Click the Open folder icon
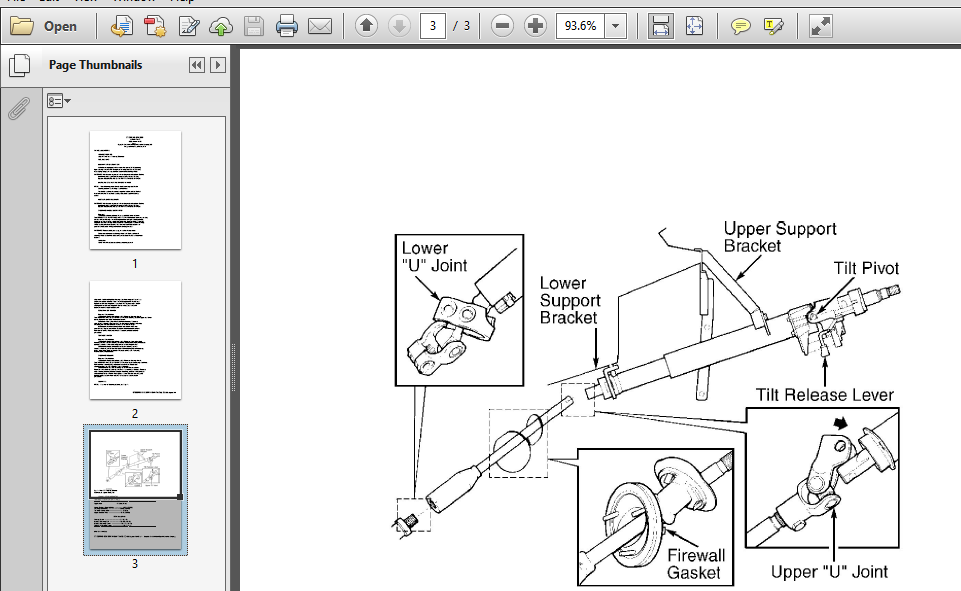 [x=21, y=26]
